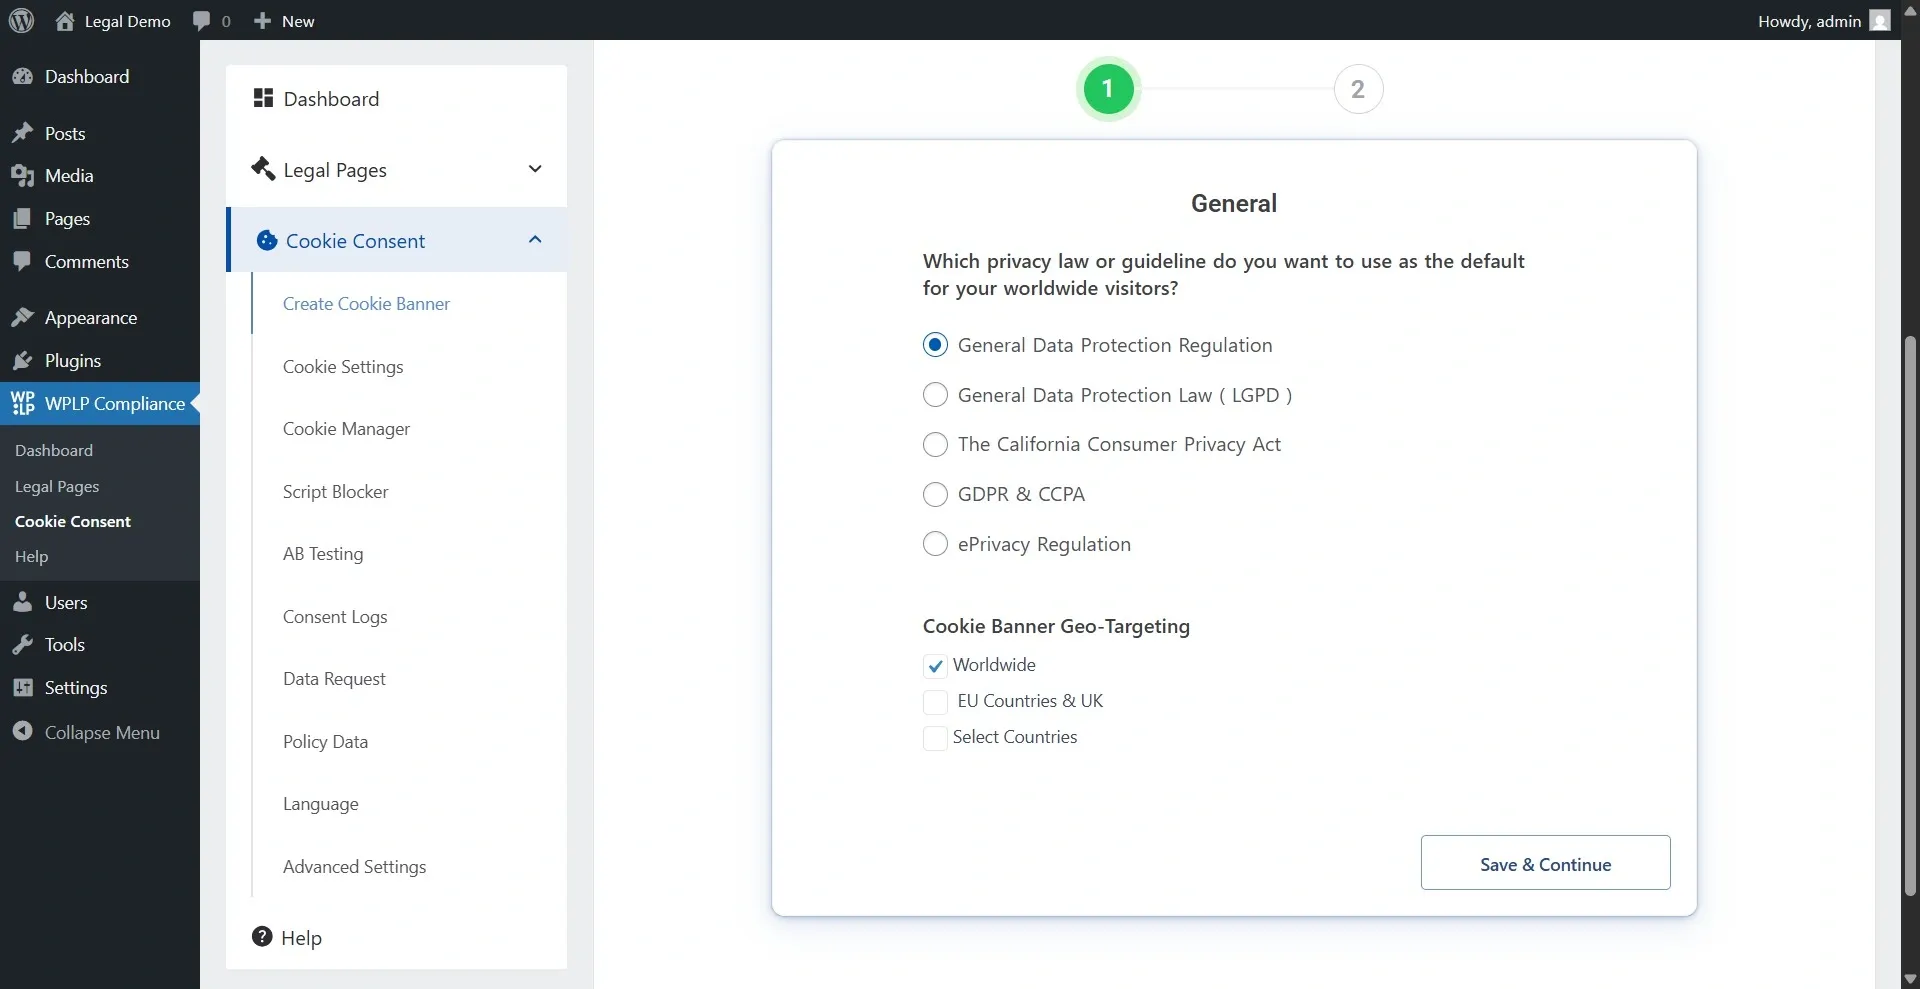Viewport: 1920px width, 989px height.
Task: Click the scrollbar up arrow
Action: (x=1910, y=10)
